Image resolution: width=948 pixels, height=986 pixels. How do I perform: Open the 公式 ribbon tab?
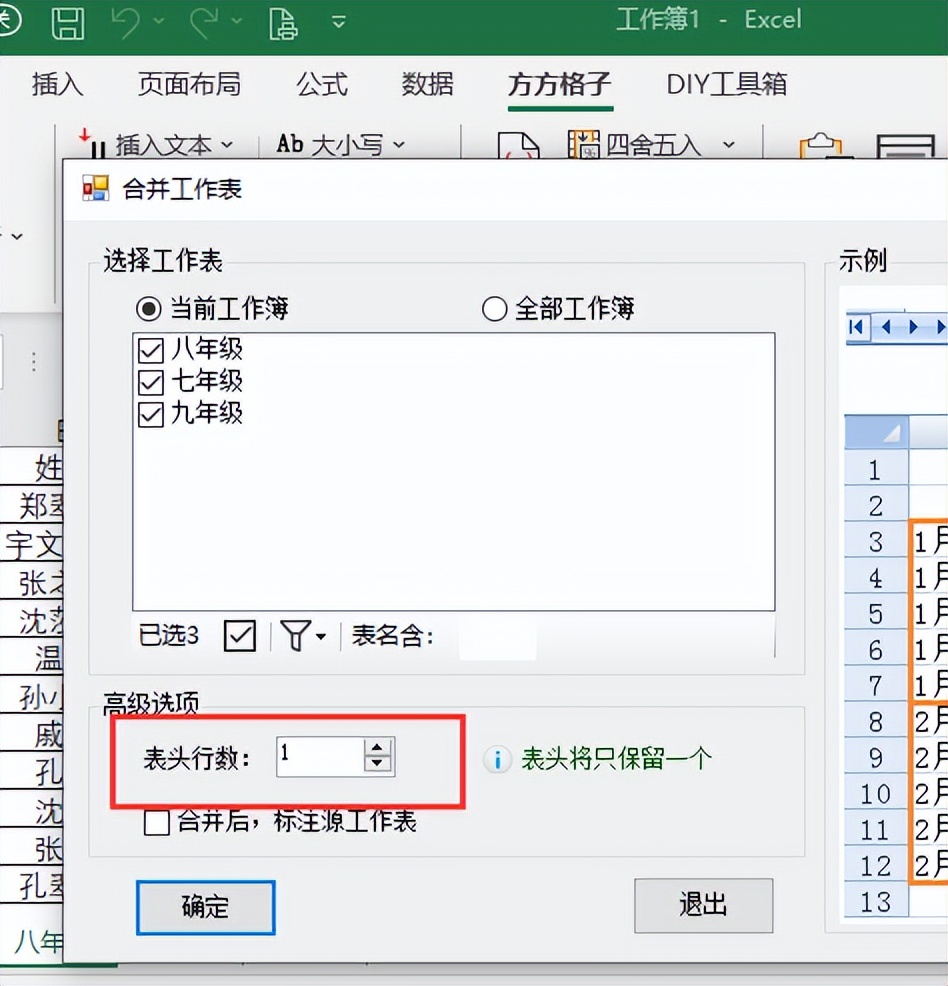[x=322, y=84]
